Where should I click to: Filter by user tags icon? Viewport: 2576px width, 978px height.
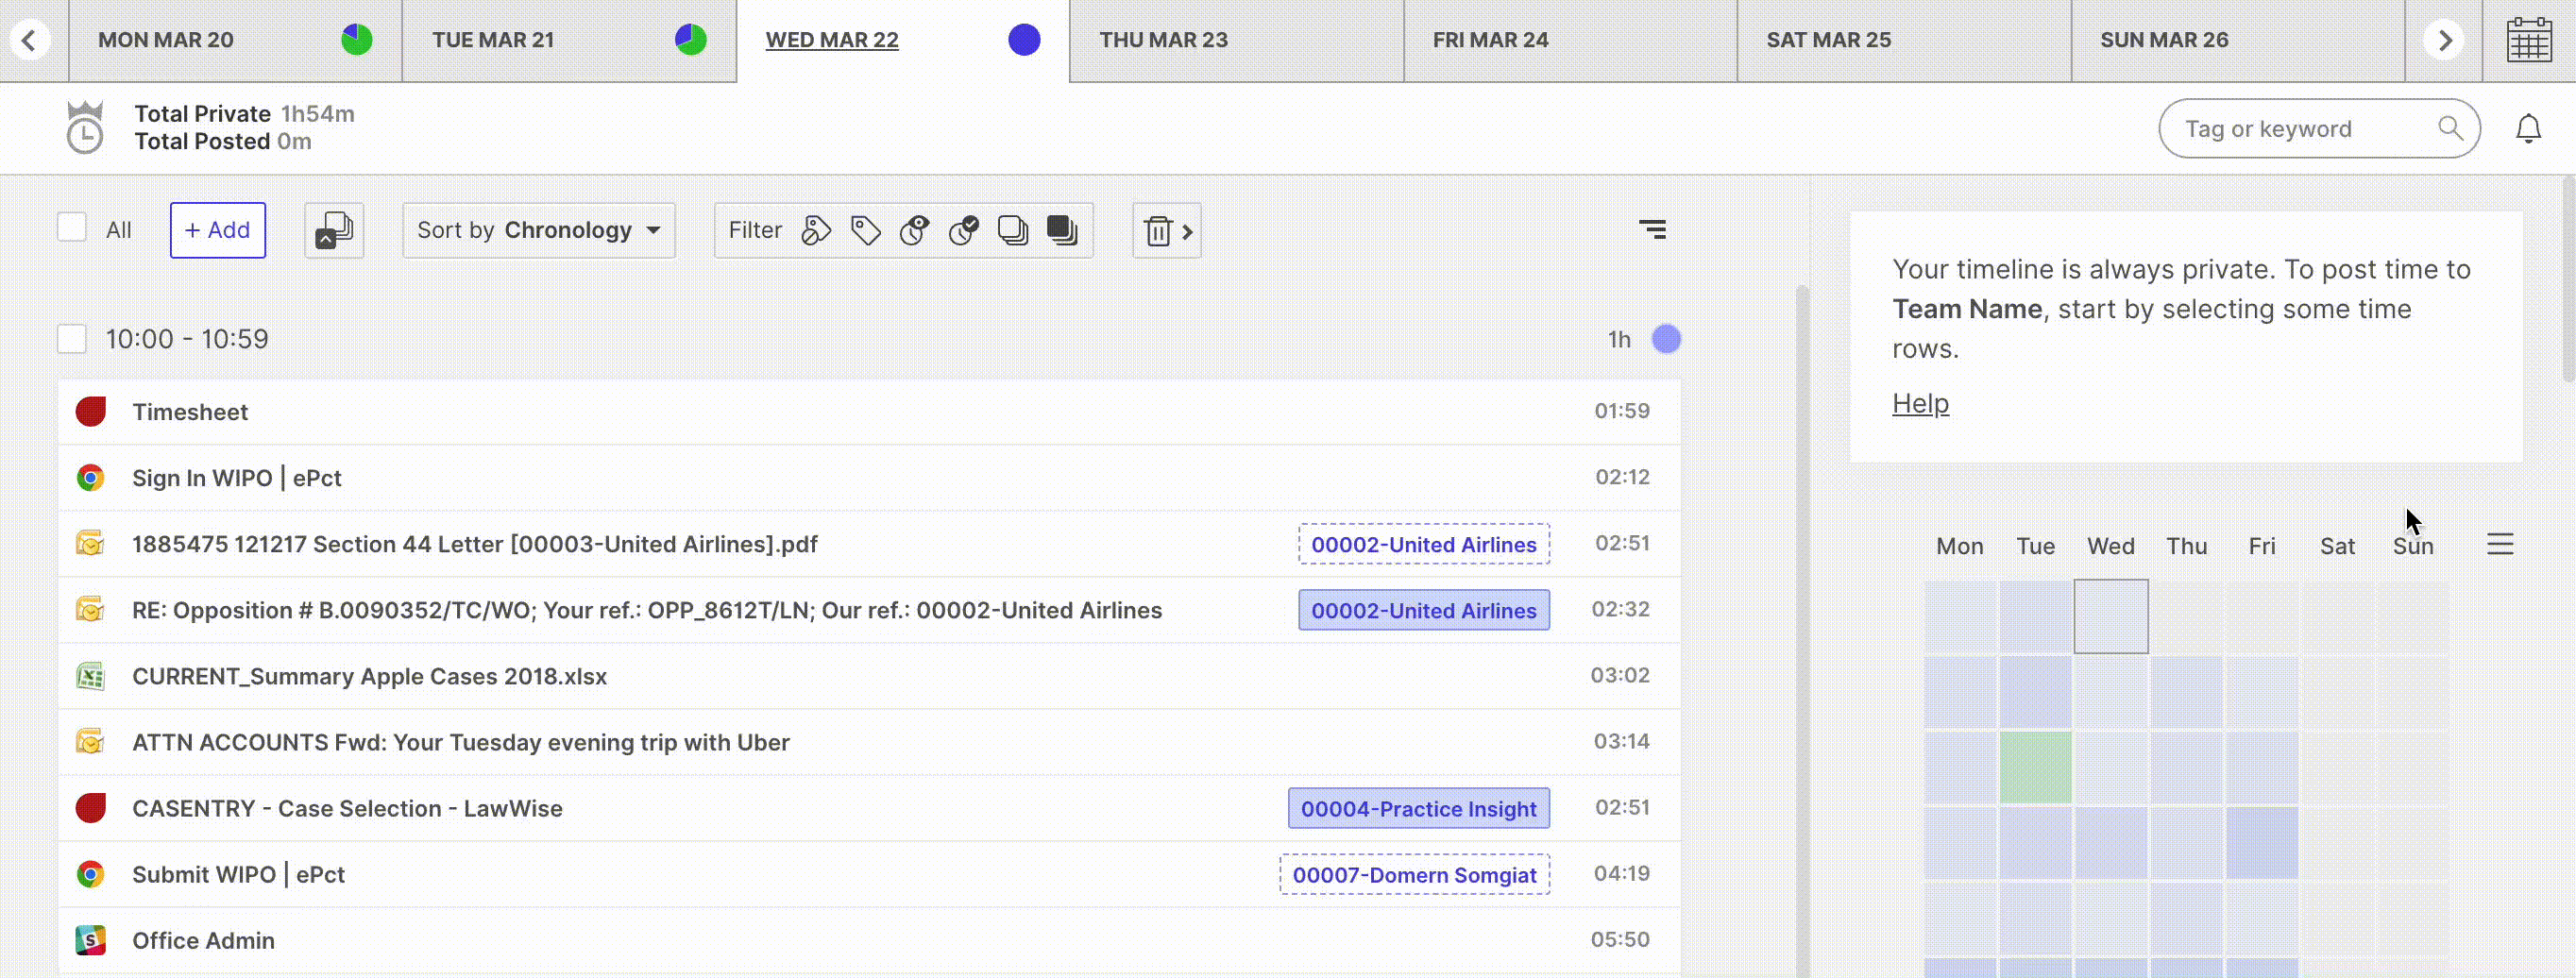(816, 230)
